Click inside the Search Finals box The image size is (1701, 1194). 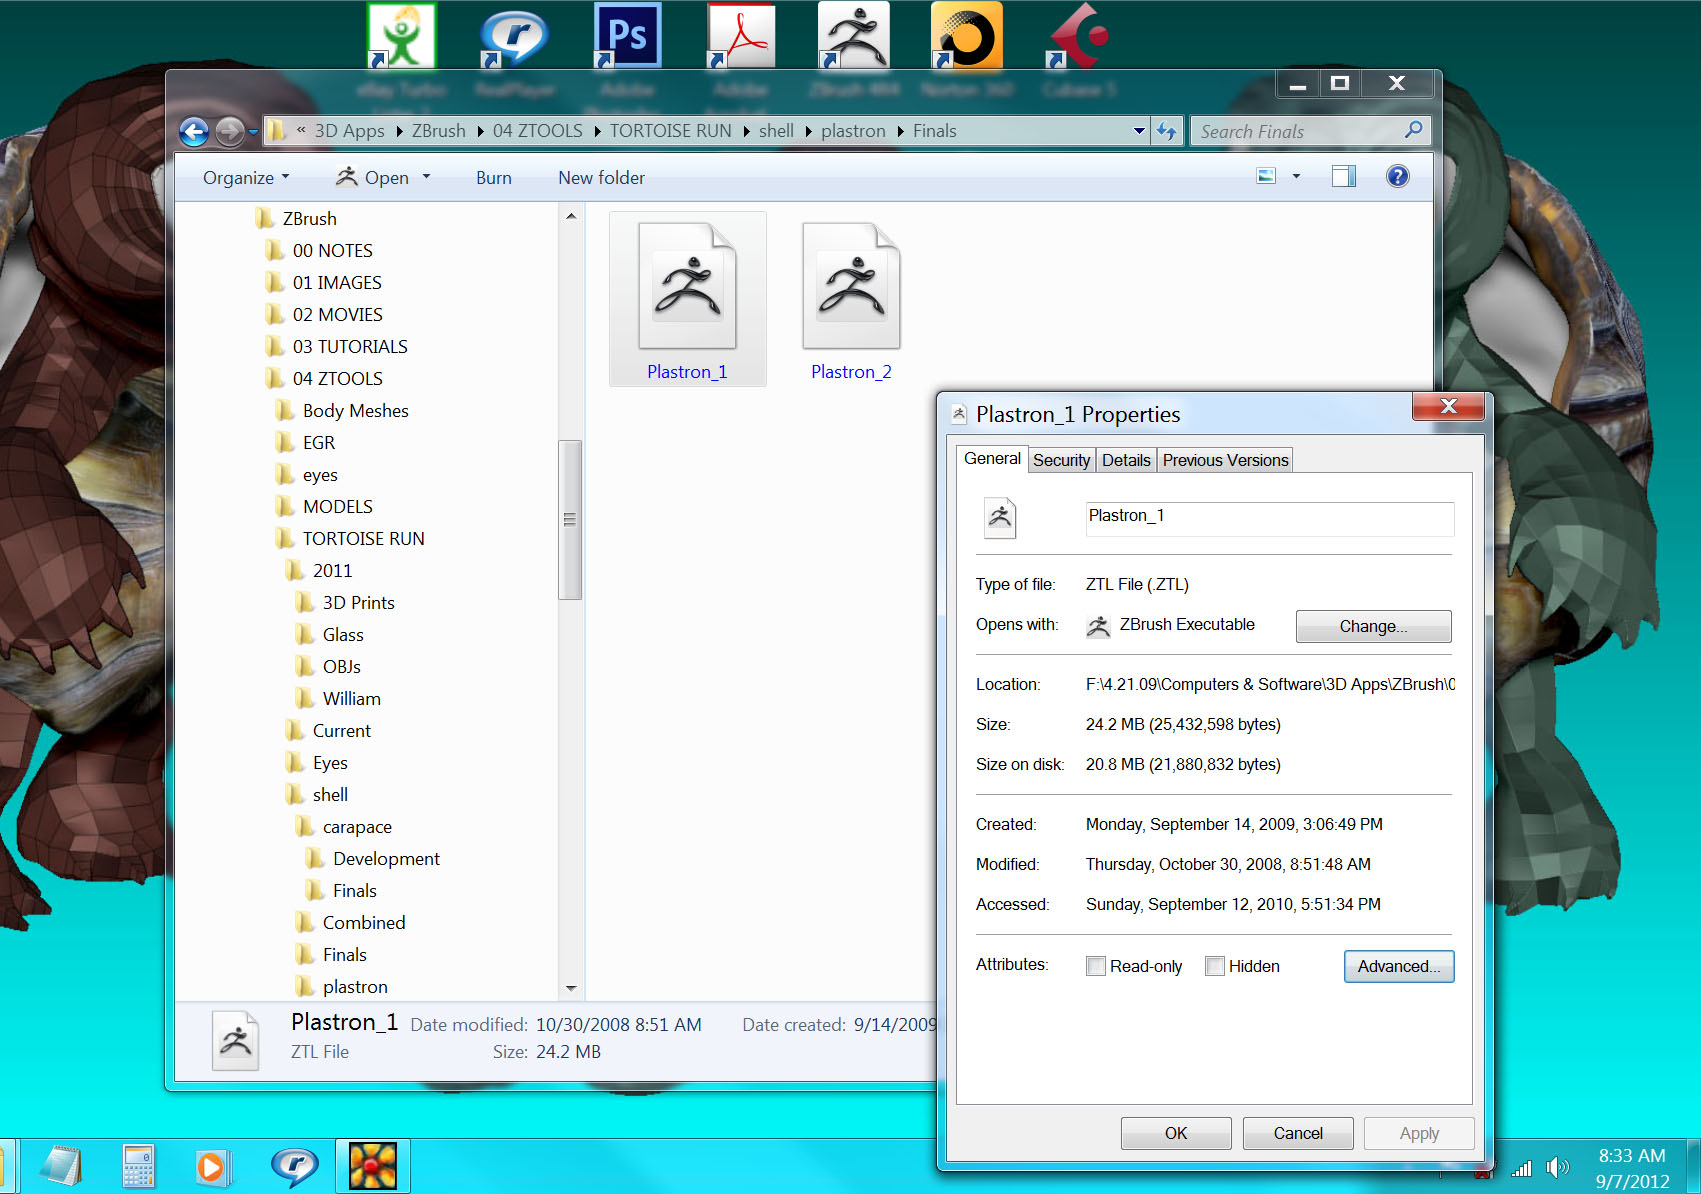pos(1300,130)
